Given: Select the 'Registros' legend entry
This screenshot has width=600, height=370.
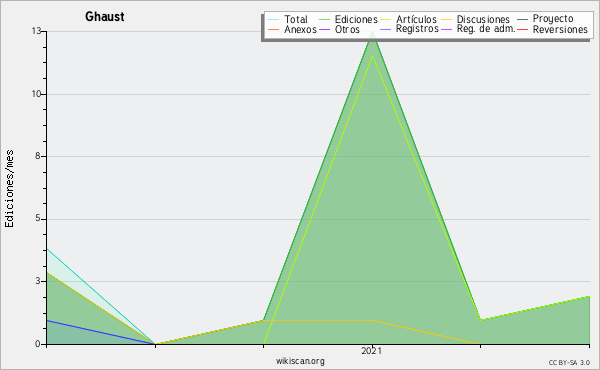Looking at the screenshot, I should coord(417,29).
